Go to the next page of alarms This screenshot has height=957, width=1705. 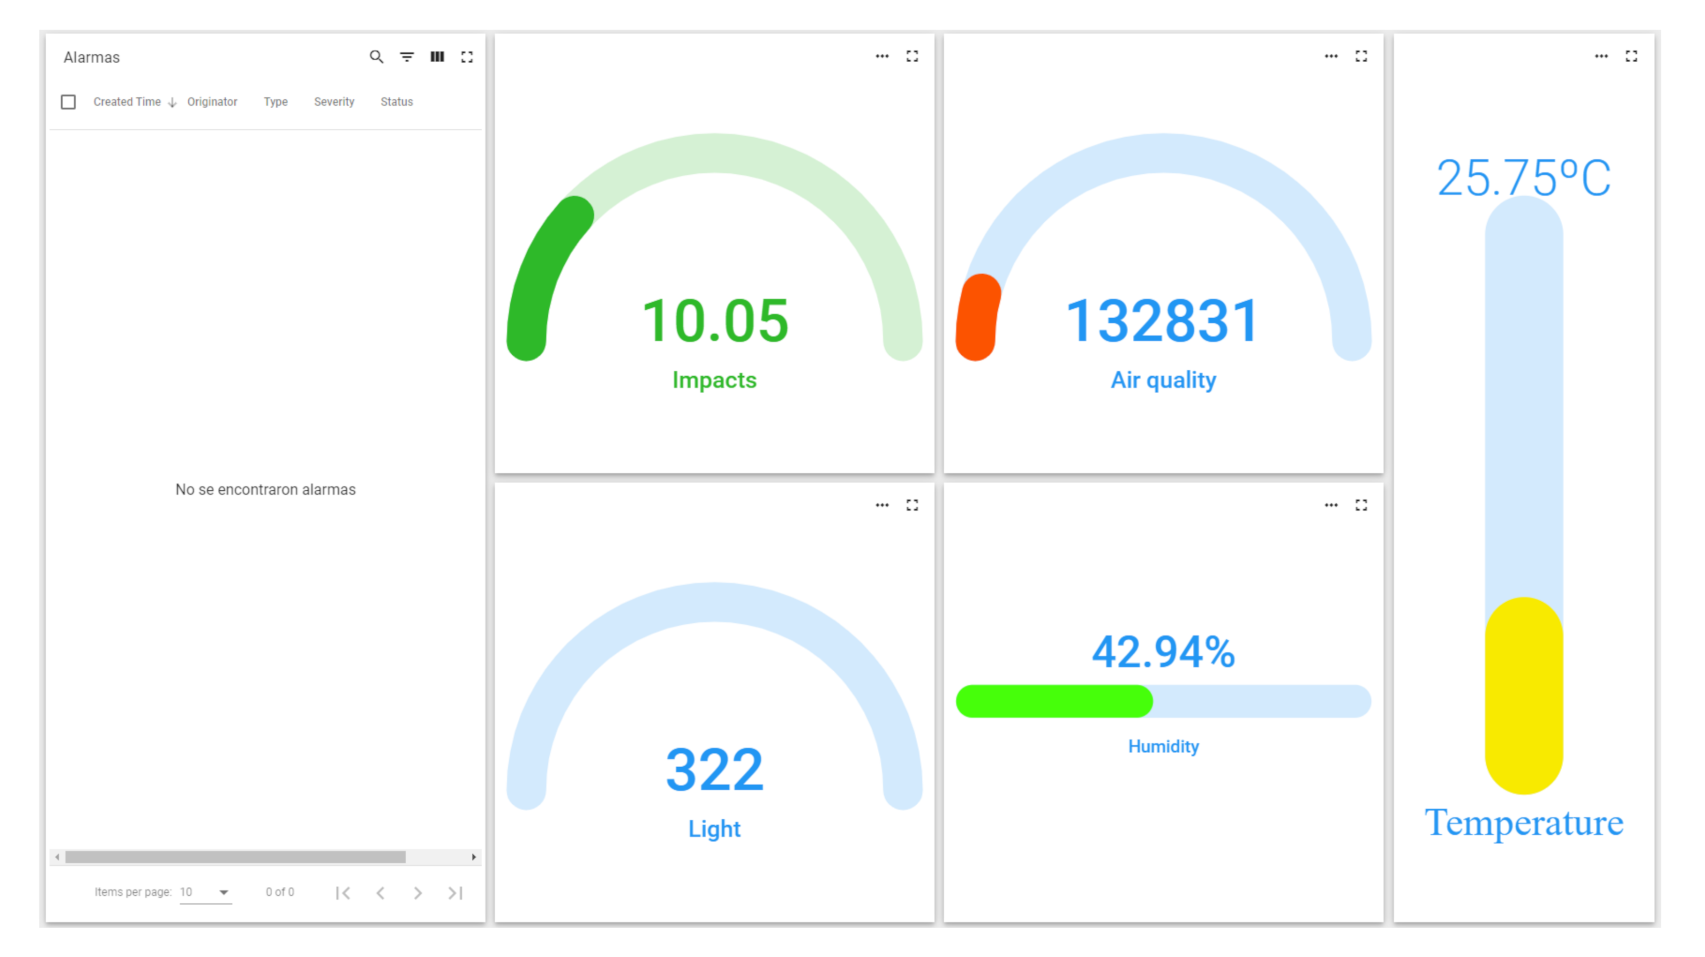pyautogui.click(x=418, y=893)
